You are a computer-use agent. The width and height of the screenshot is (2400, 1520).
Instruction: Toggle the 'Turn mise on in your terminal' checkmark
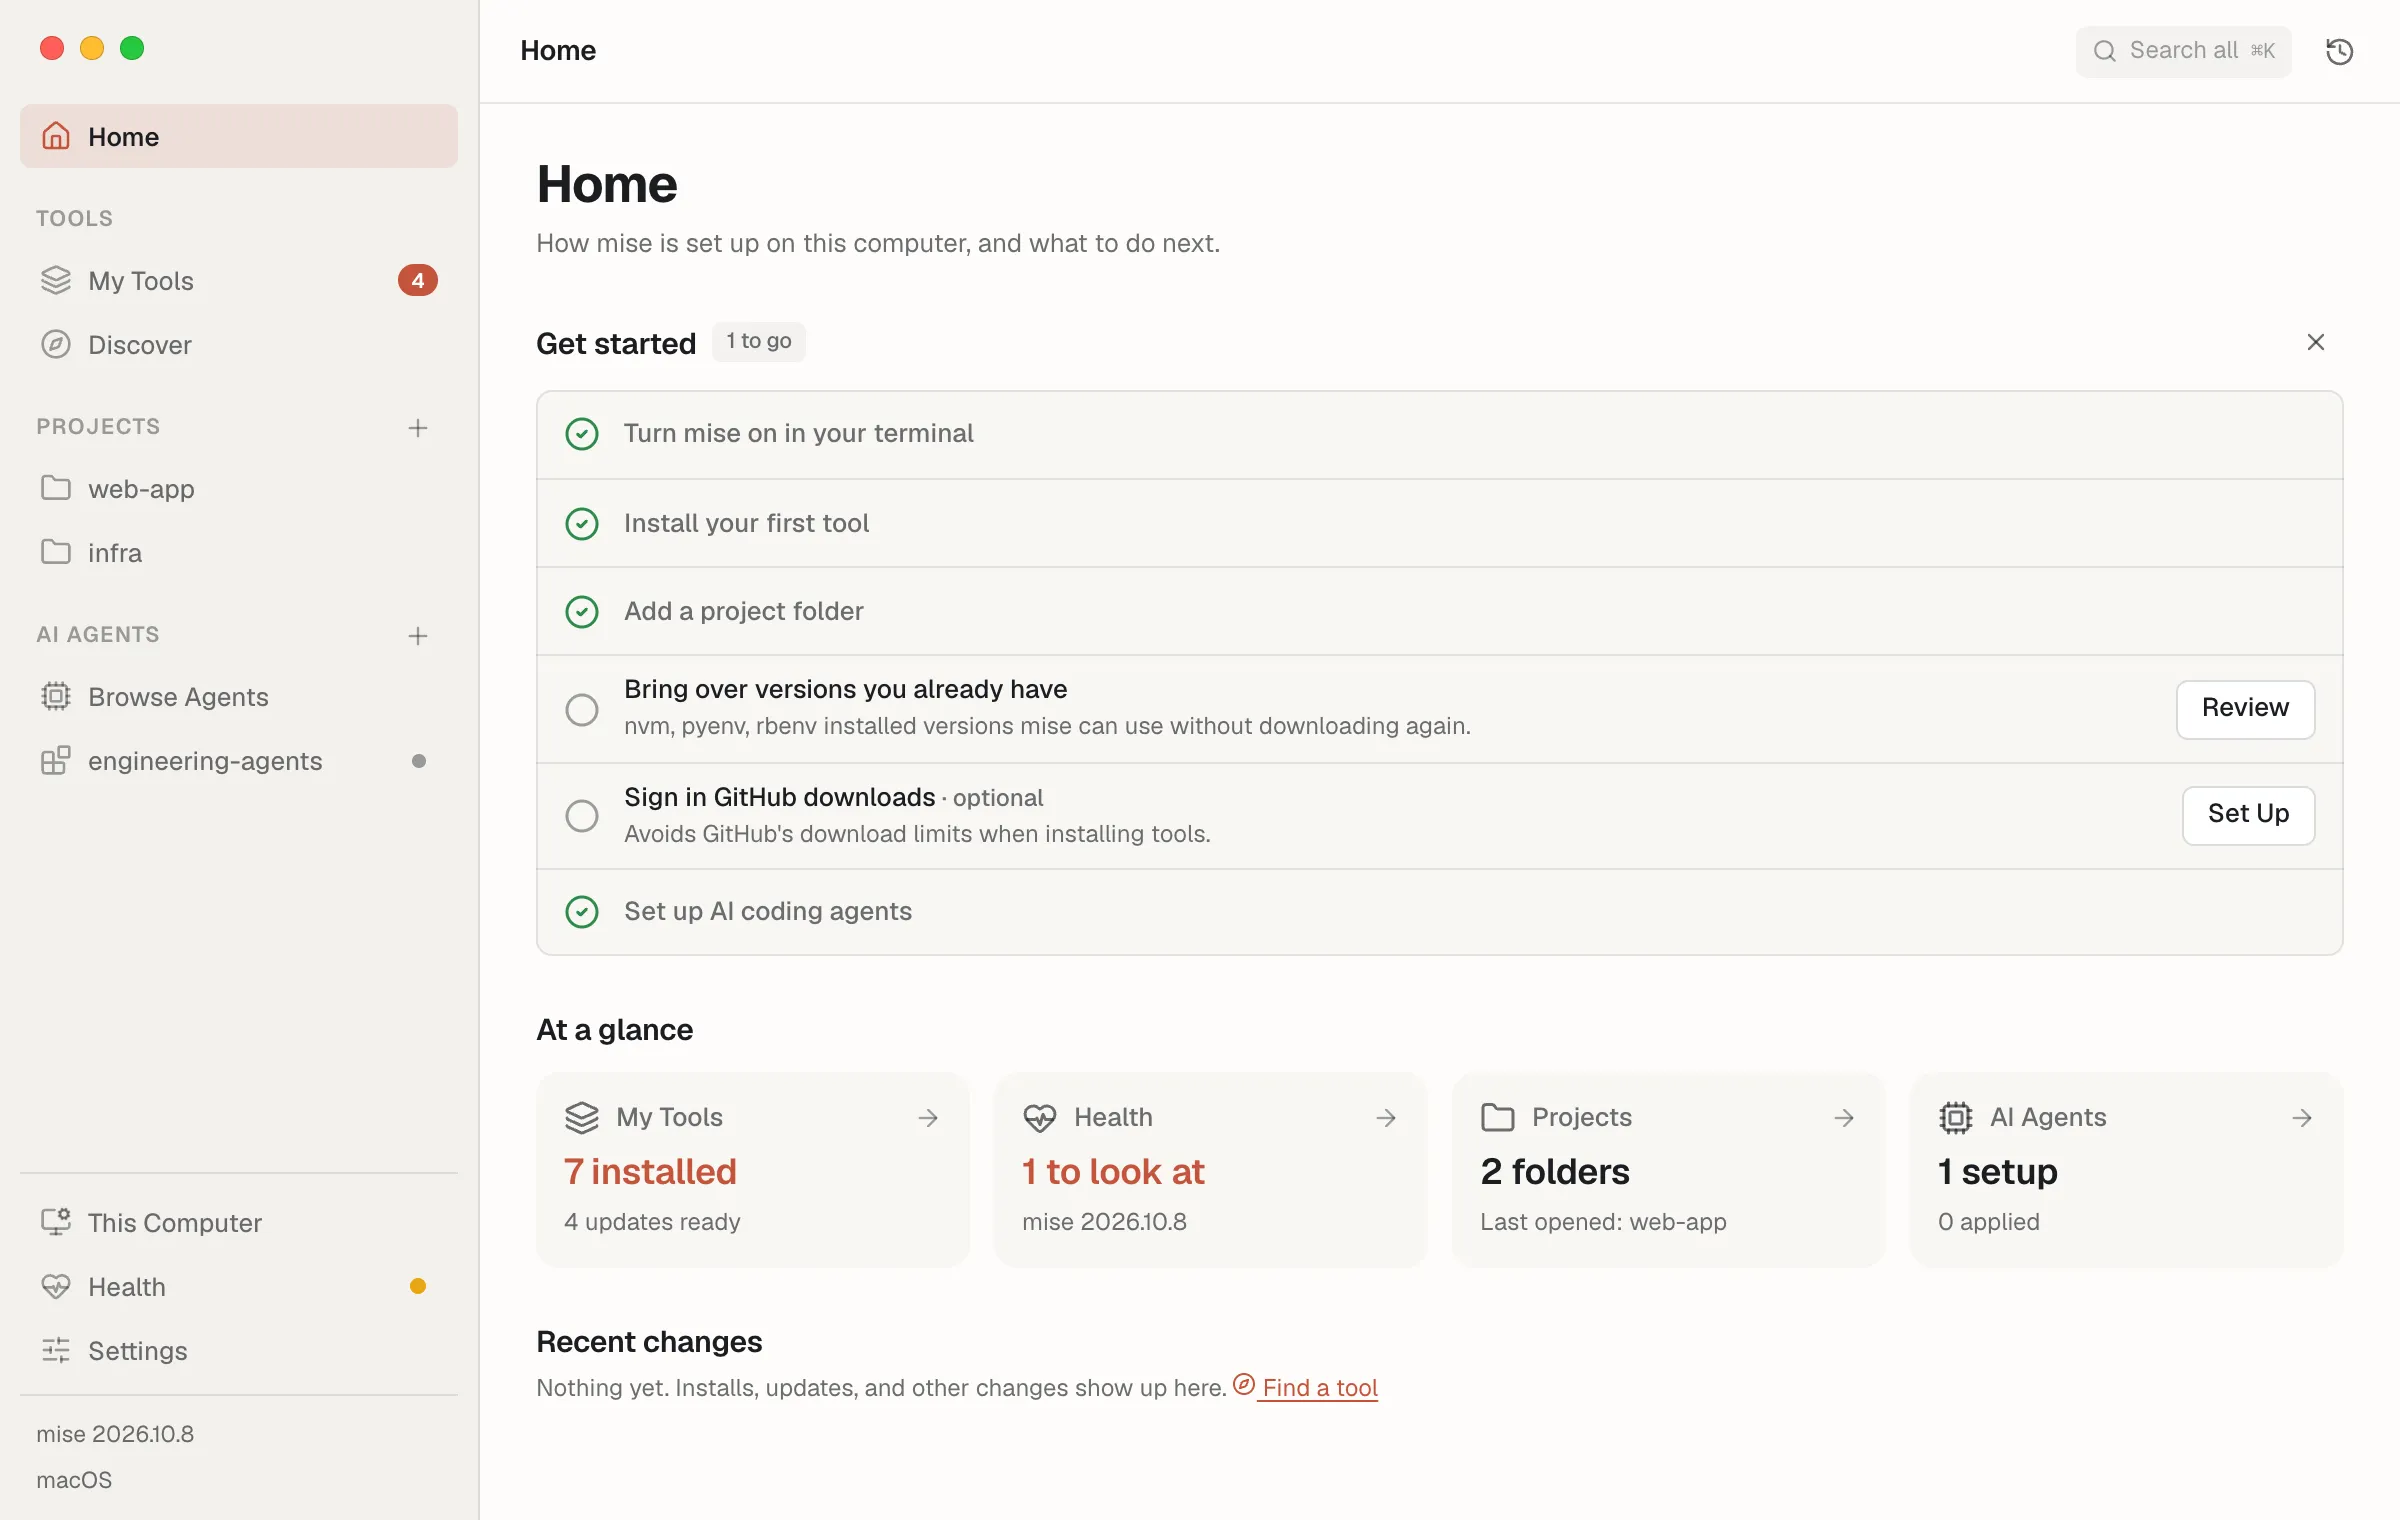[582, 434]
